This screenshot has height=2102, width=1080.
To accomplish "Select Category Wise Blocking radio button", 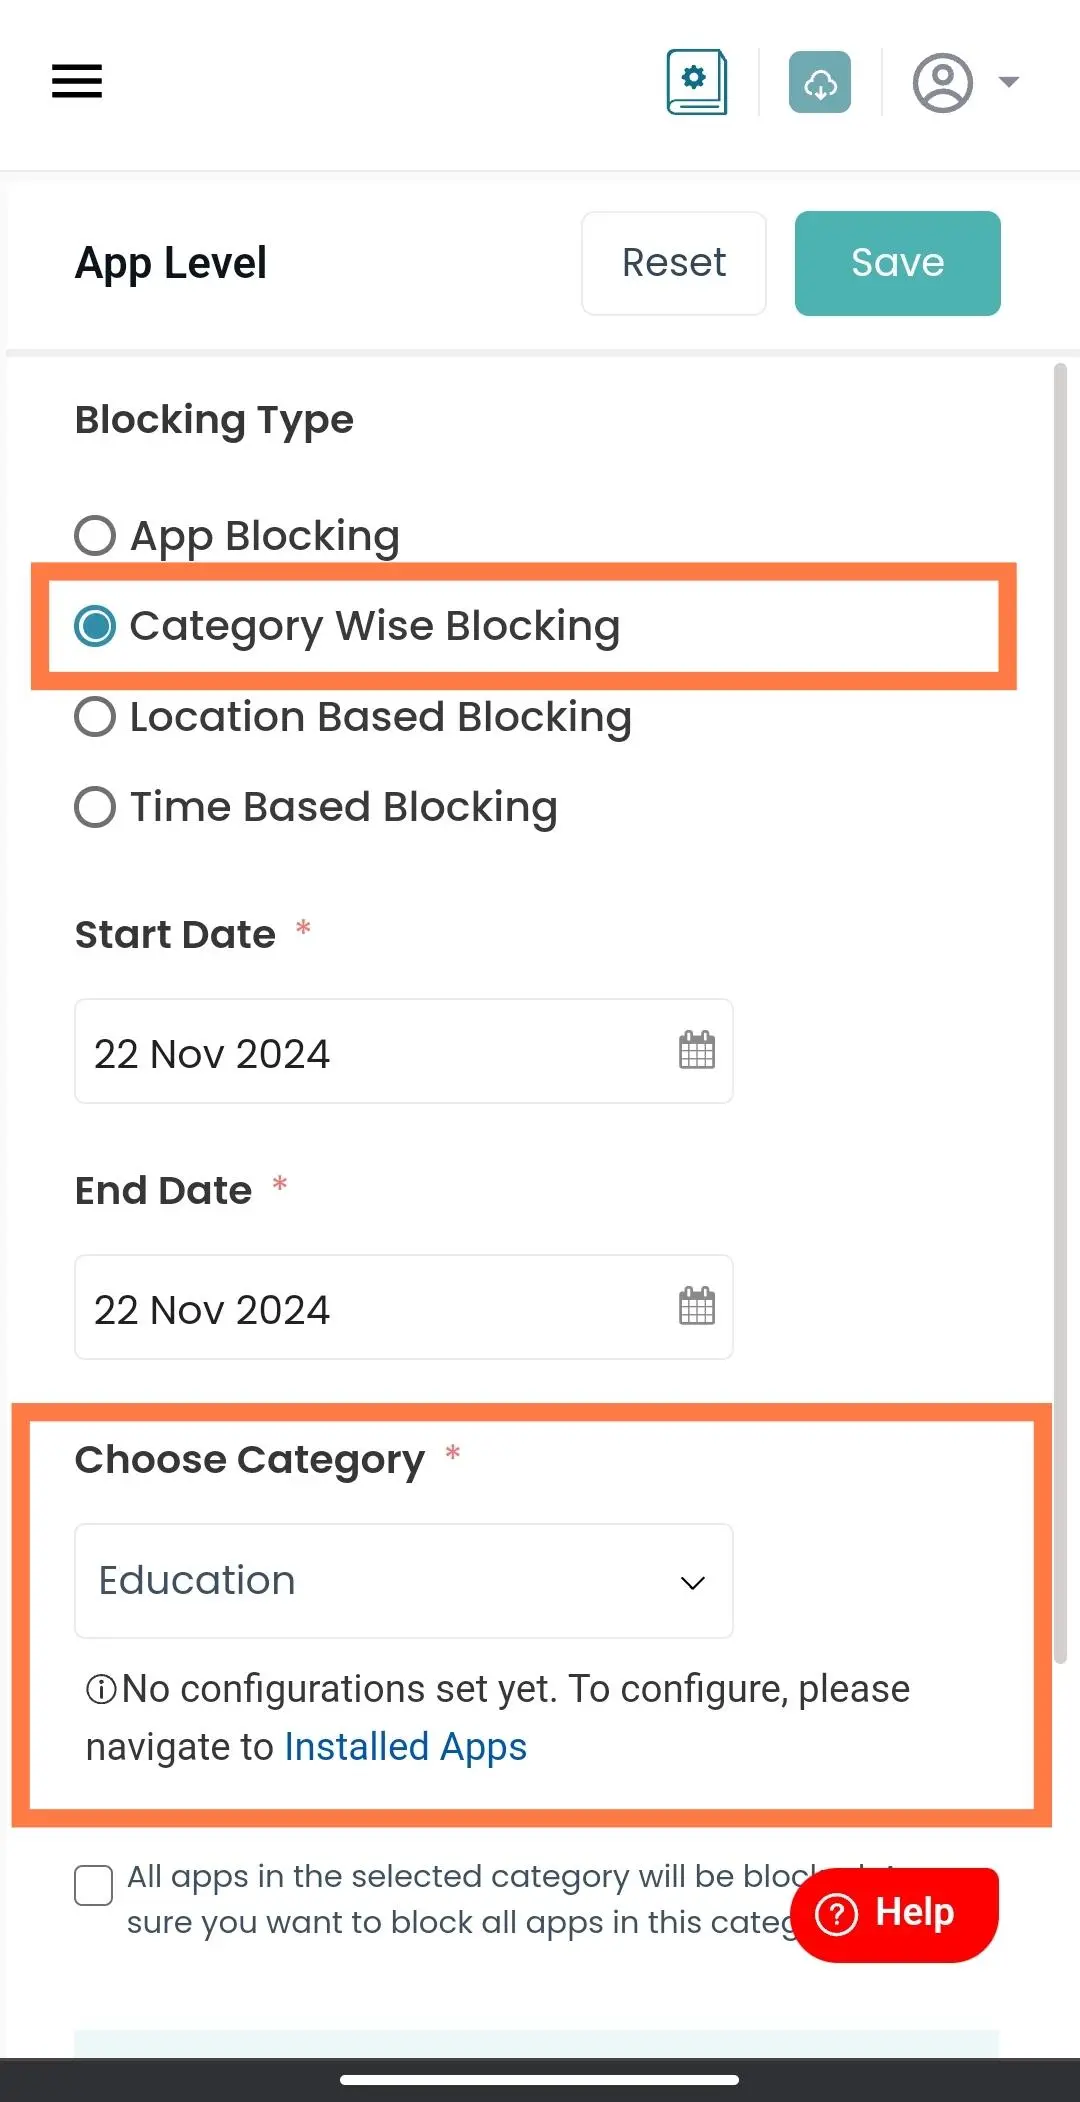I will [95, 626].
